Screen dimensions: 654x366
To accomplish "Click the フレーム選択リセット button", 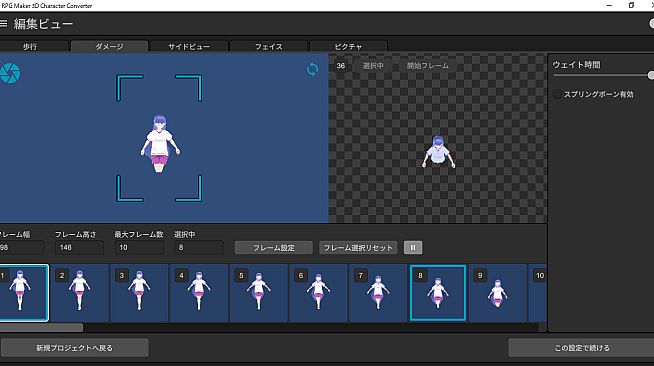I will point(358,248).
